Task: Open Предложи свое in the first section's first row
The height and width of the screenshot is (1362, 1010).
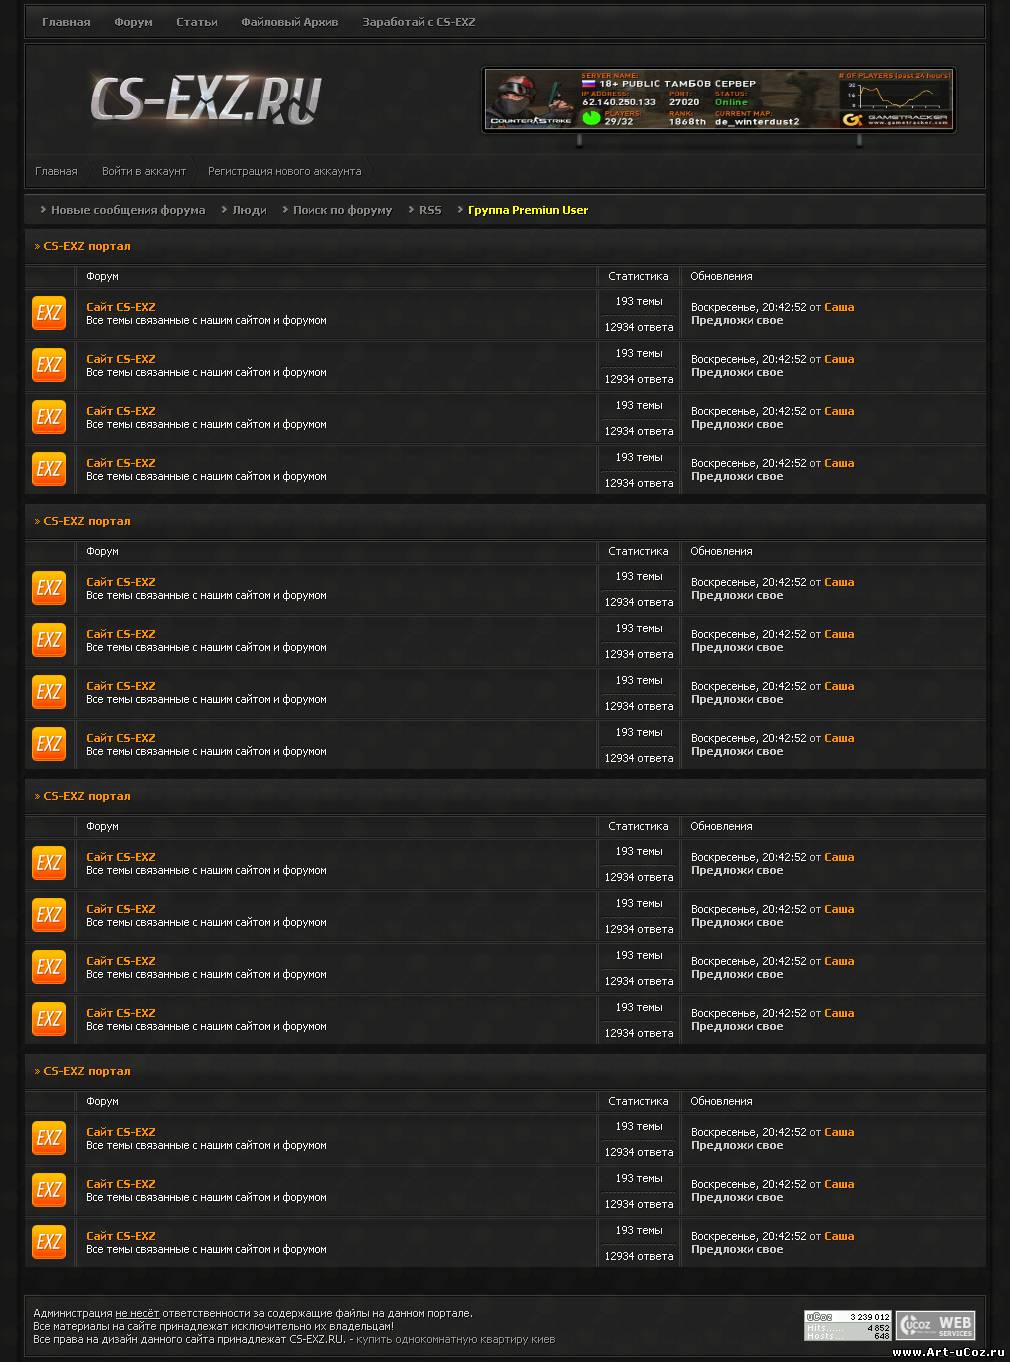Action: 737,321
